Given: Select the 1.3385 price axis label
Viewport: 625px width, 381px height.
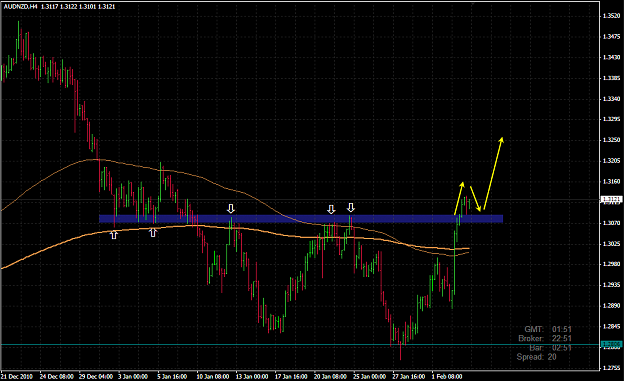Looking at the screenshot, I should tap(611, 78).
